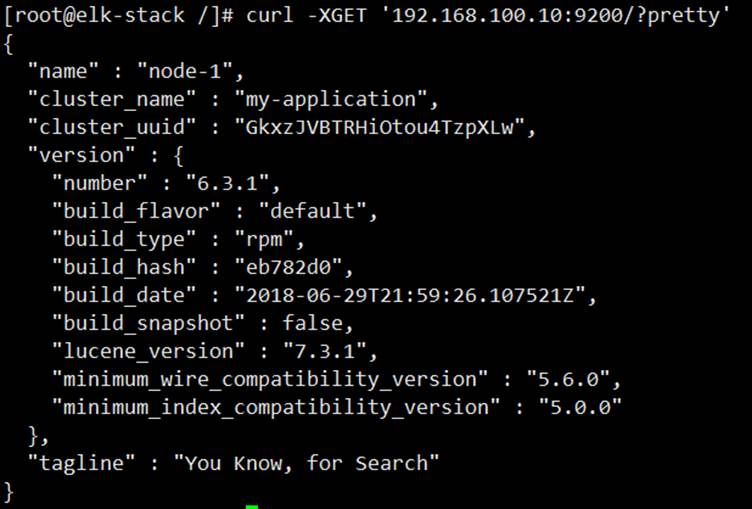
Task: Click the root@elk-stack shell prompt
Action: (x=118, y=15)
